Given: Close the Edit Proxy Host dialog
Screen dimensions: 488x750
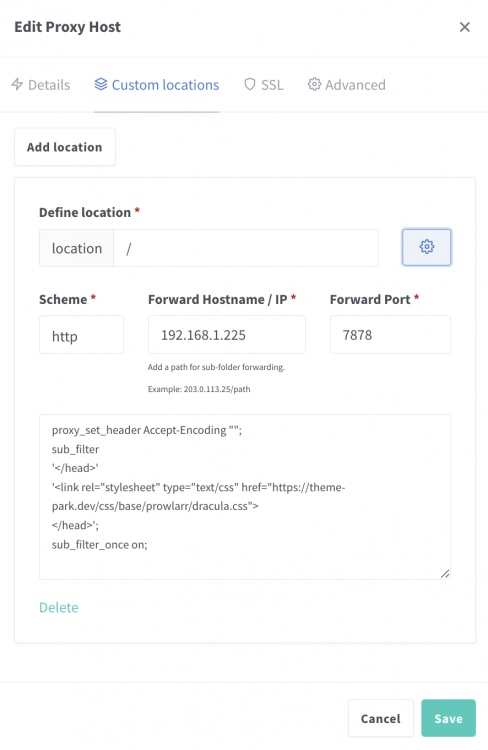Looking at the screenshot, I should click(x=465, y=27).
